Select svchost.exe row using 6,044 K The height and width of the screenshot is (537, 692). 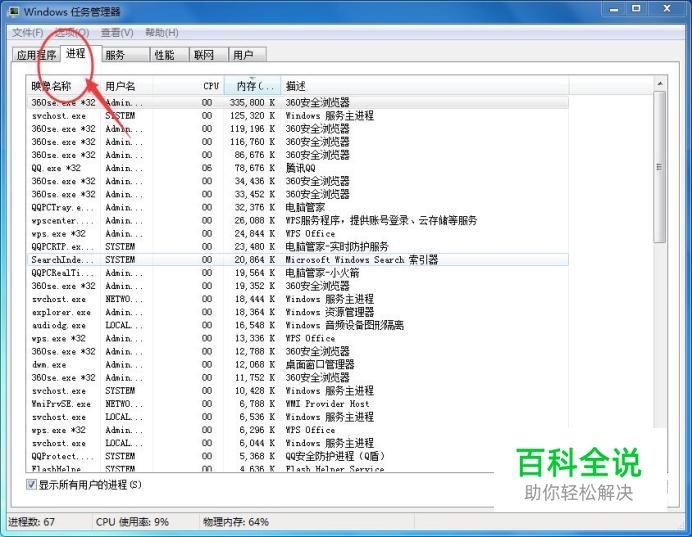point(297,443)
